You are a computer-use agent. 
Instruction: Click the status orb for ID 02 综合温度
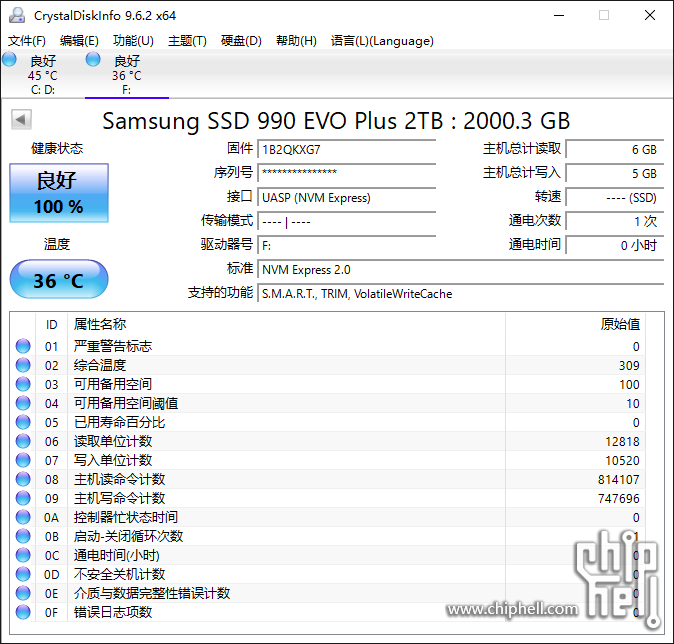tap(23, 365)
